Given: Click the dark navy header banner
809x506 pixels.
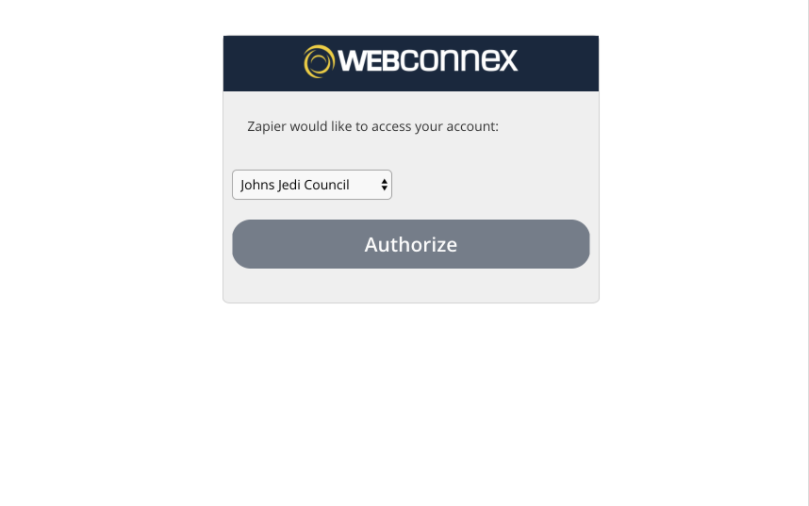Looking at the screenshot, I should click(x=411, y=63).
